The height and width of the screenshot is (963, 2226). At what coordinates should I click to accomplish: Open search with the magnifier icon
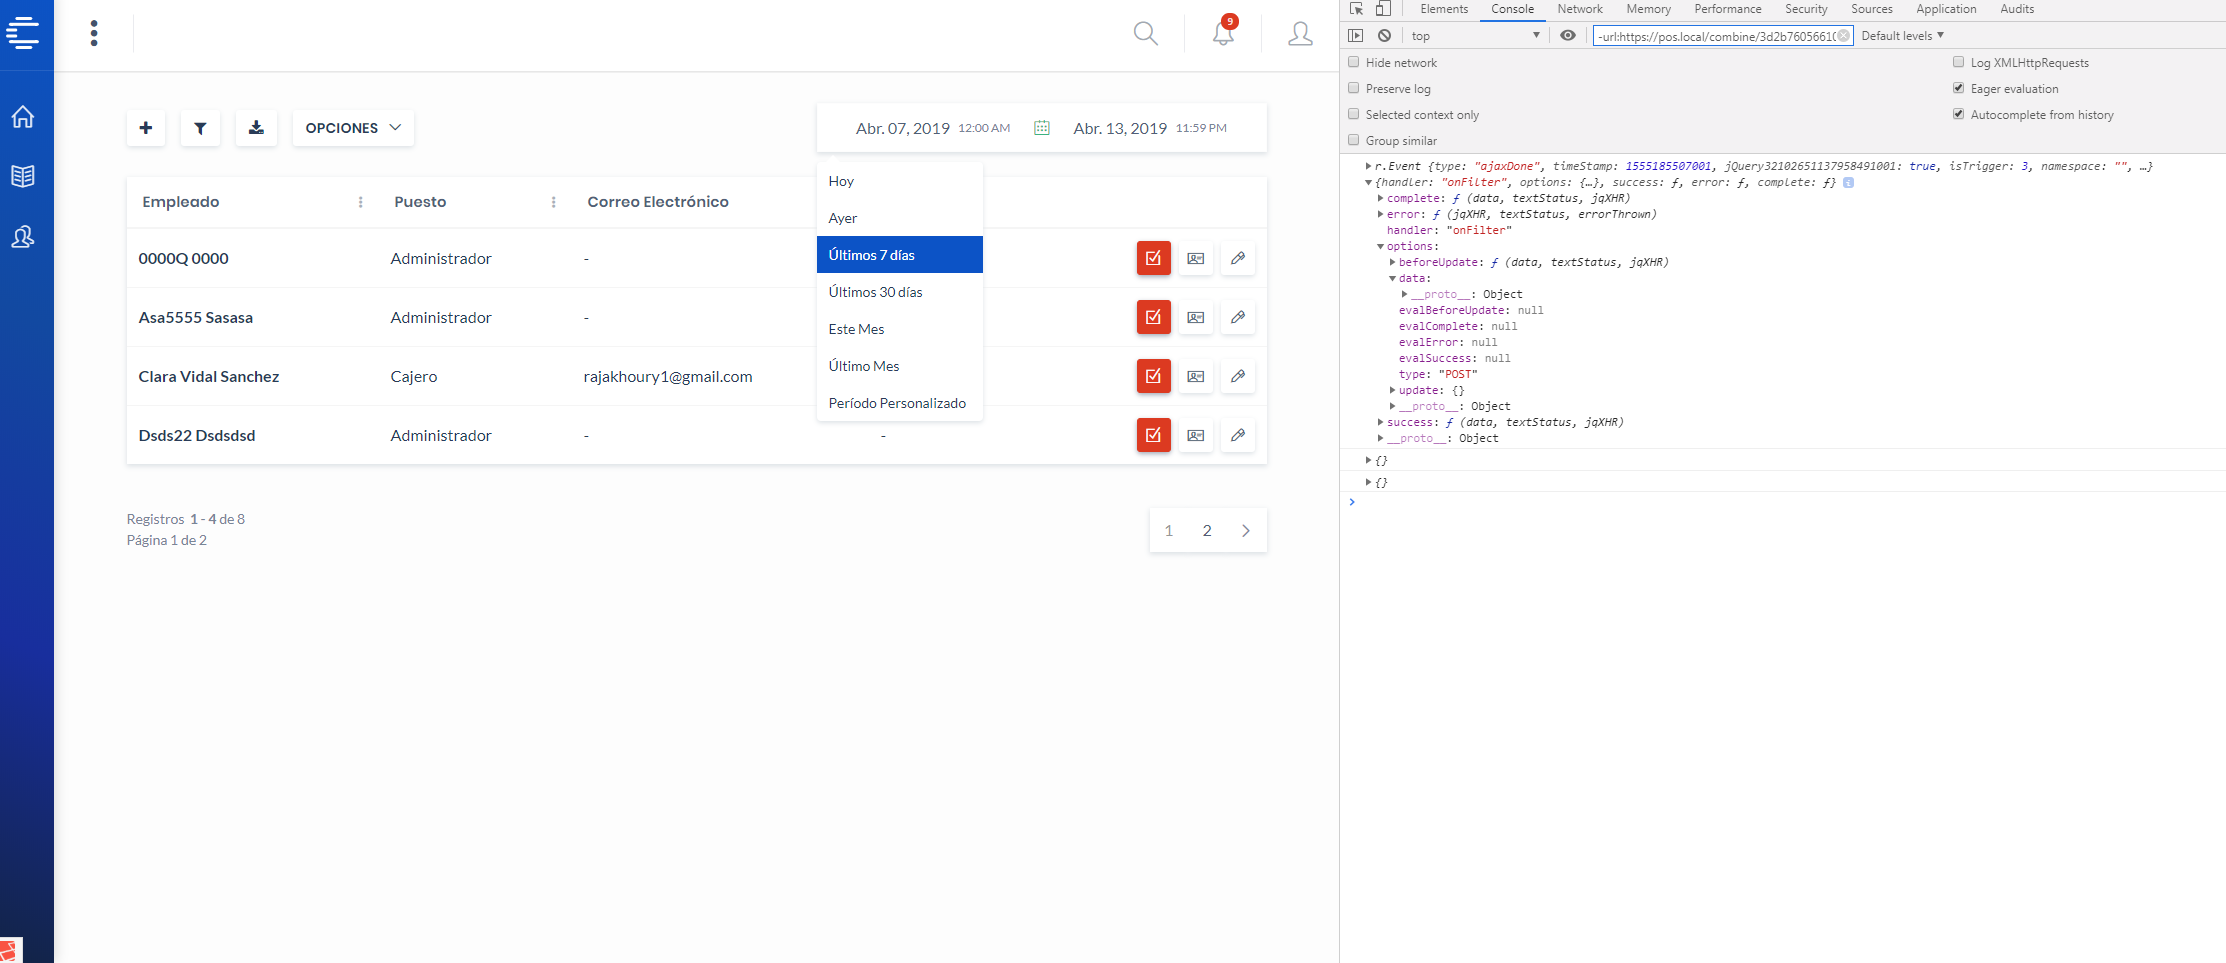tap(1146, 33)
